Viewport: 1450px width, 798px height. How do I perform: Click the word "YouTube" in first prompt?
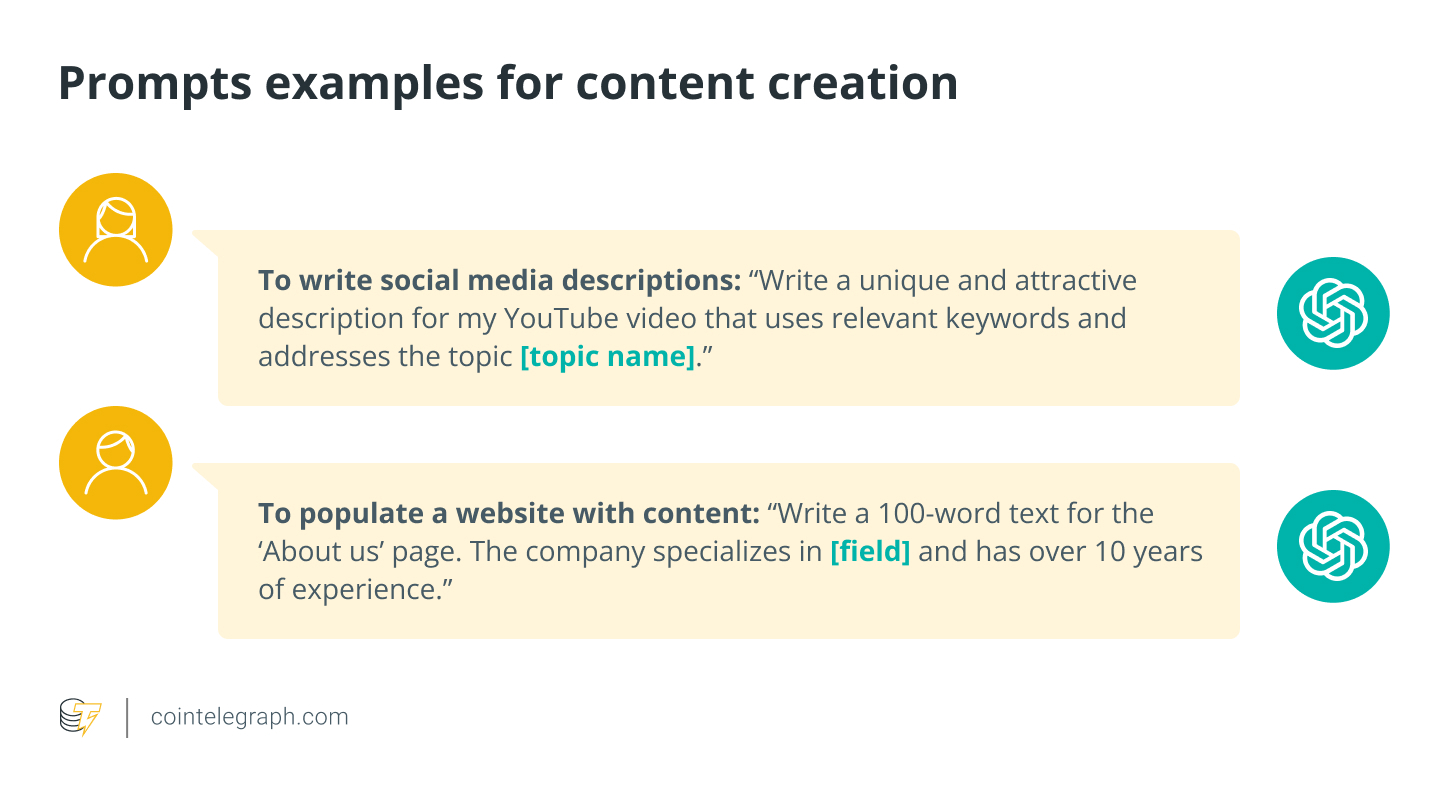pos(558,319)
